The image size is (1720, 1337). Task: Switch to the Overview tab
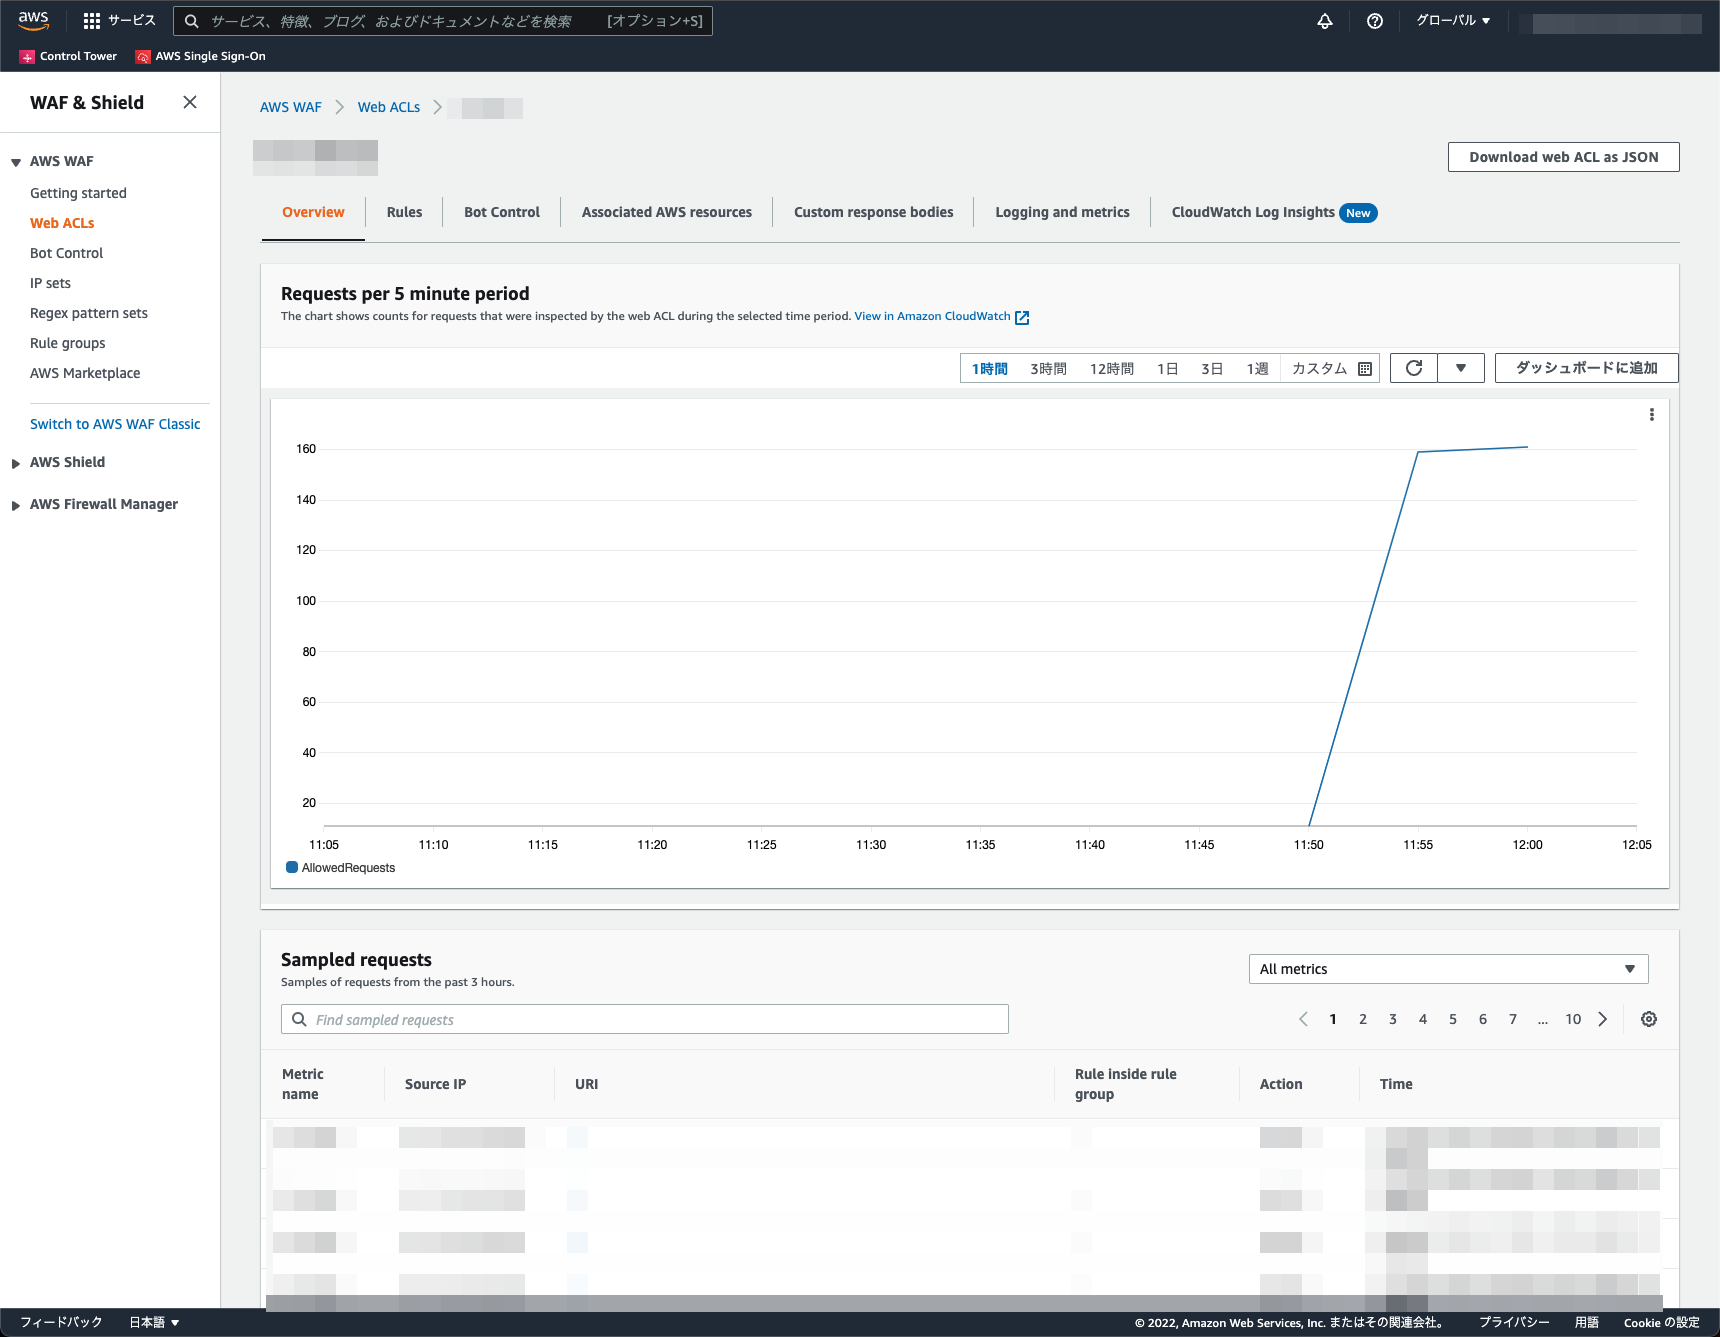point(313,212)
